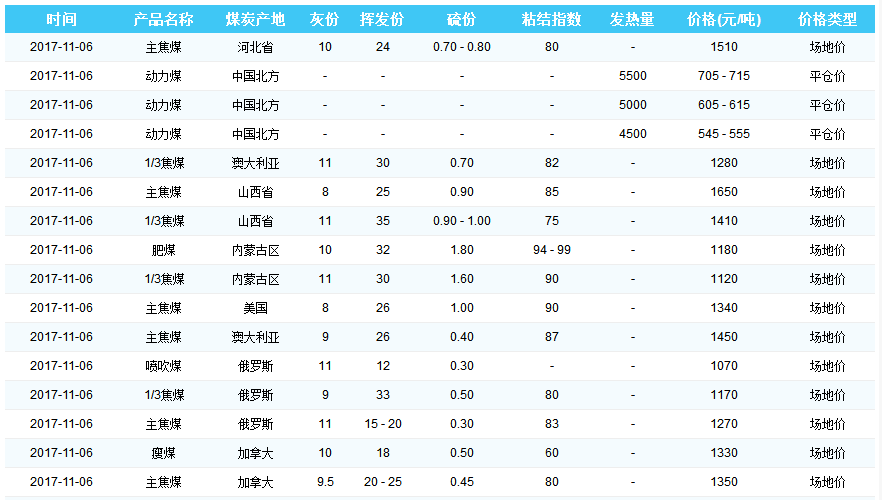Select the 挥发份 column header
Viewport: 882px width, 500px height.
(382, 20)
